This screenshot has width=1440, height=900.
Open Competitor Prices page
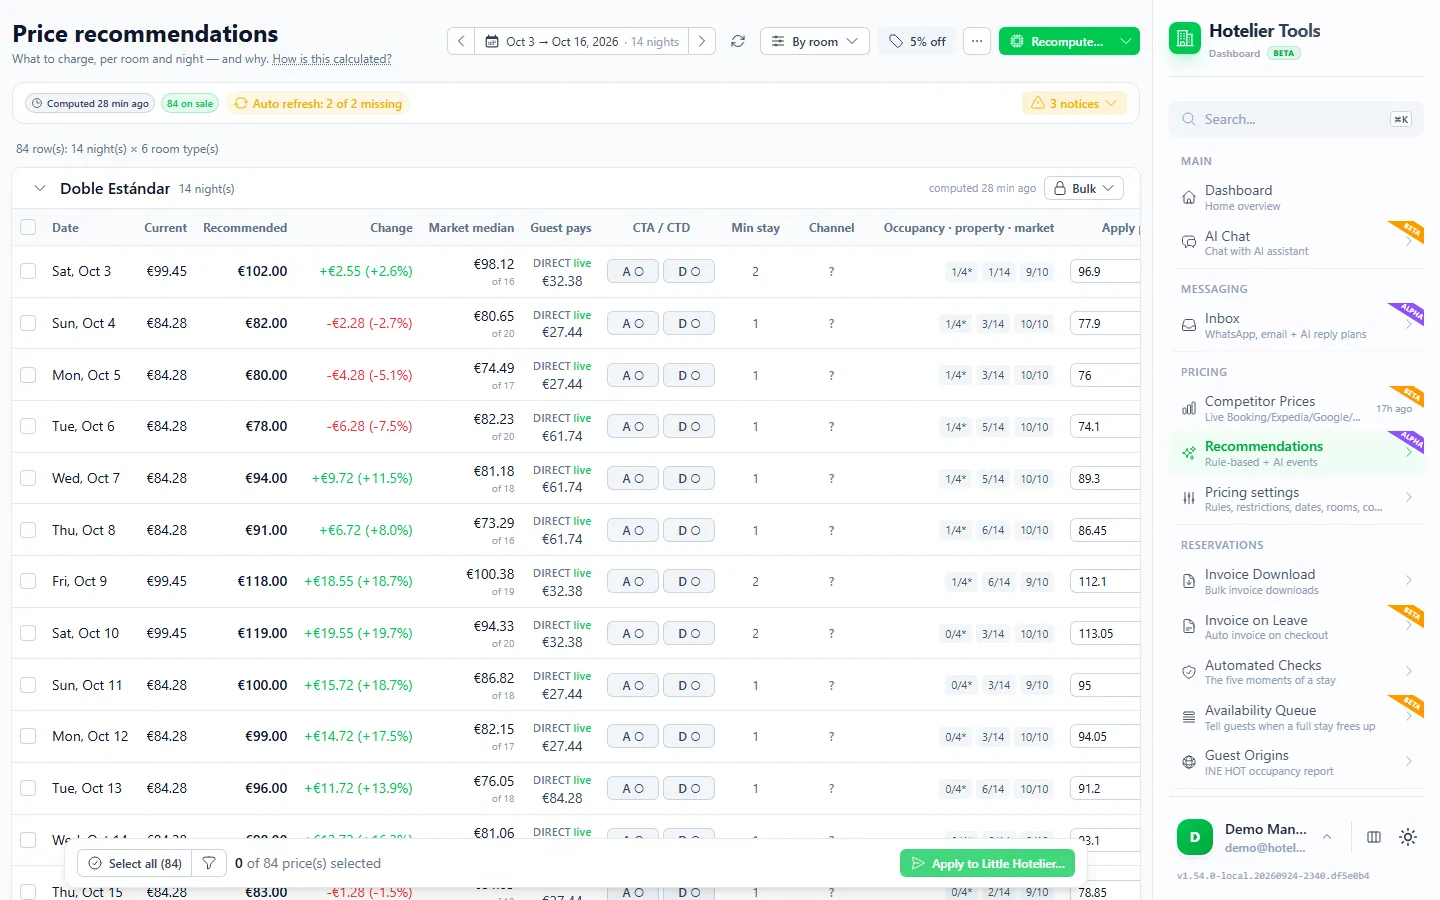point(1296,408)
